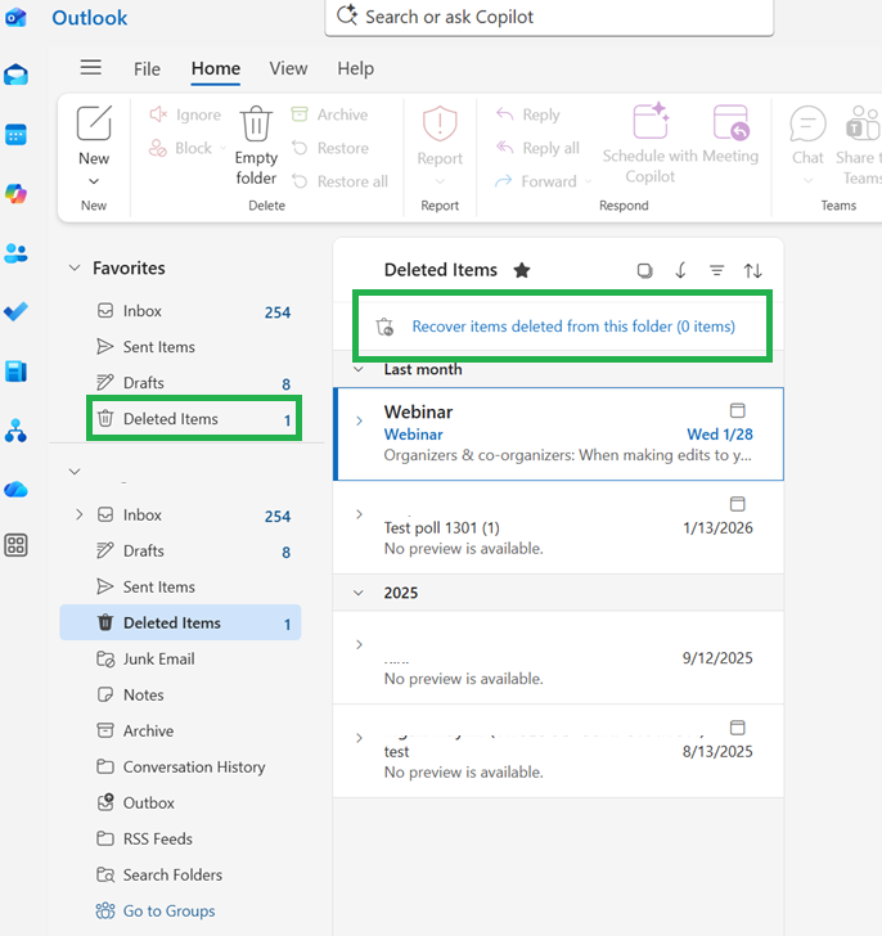The image size is (882, 936).
Task: Open the Report dropdown arrow
Action: coord(440,181)
